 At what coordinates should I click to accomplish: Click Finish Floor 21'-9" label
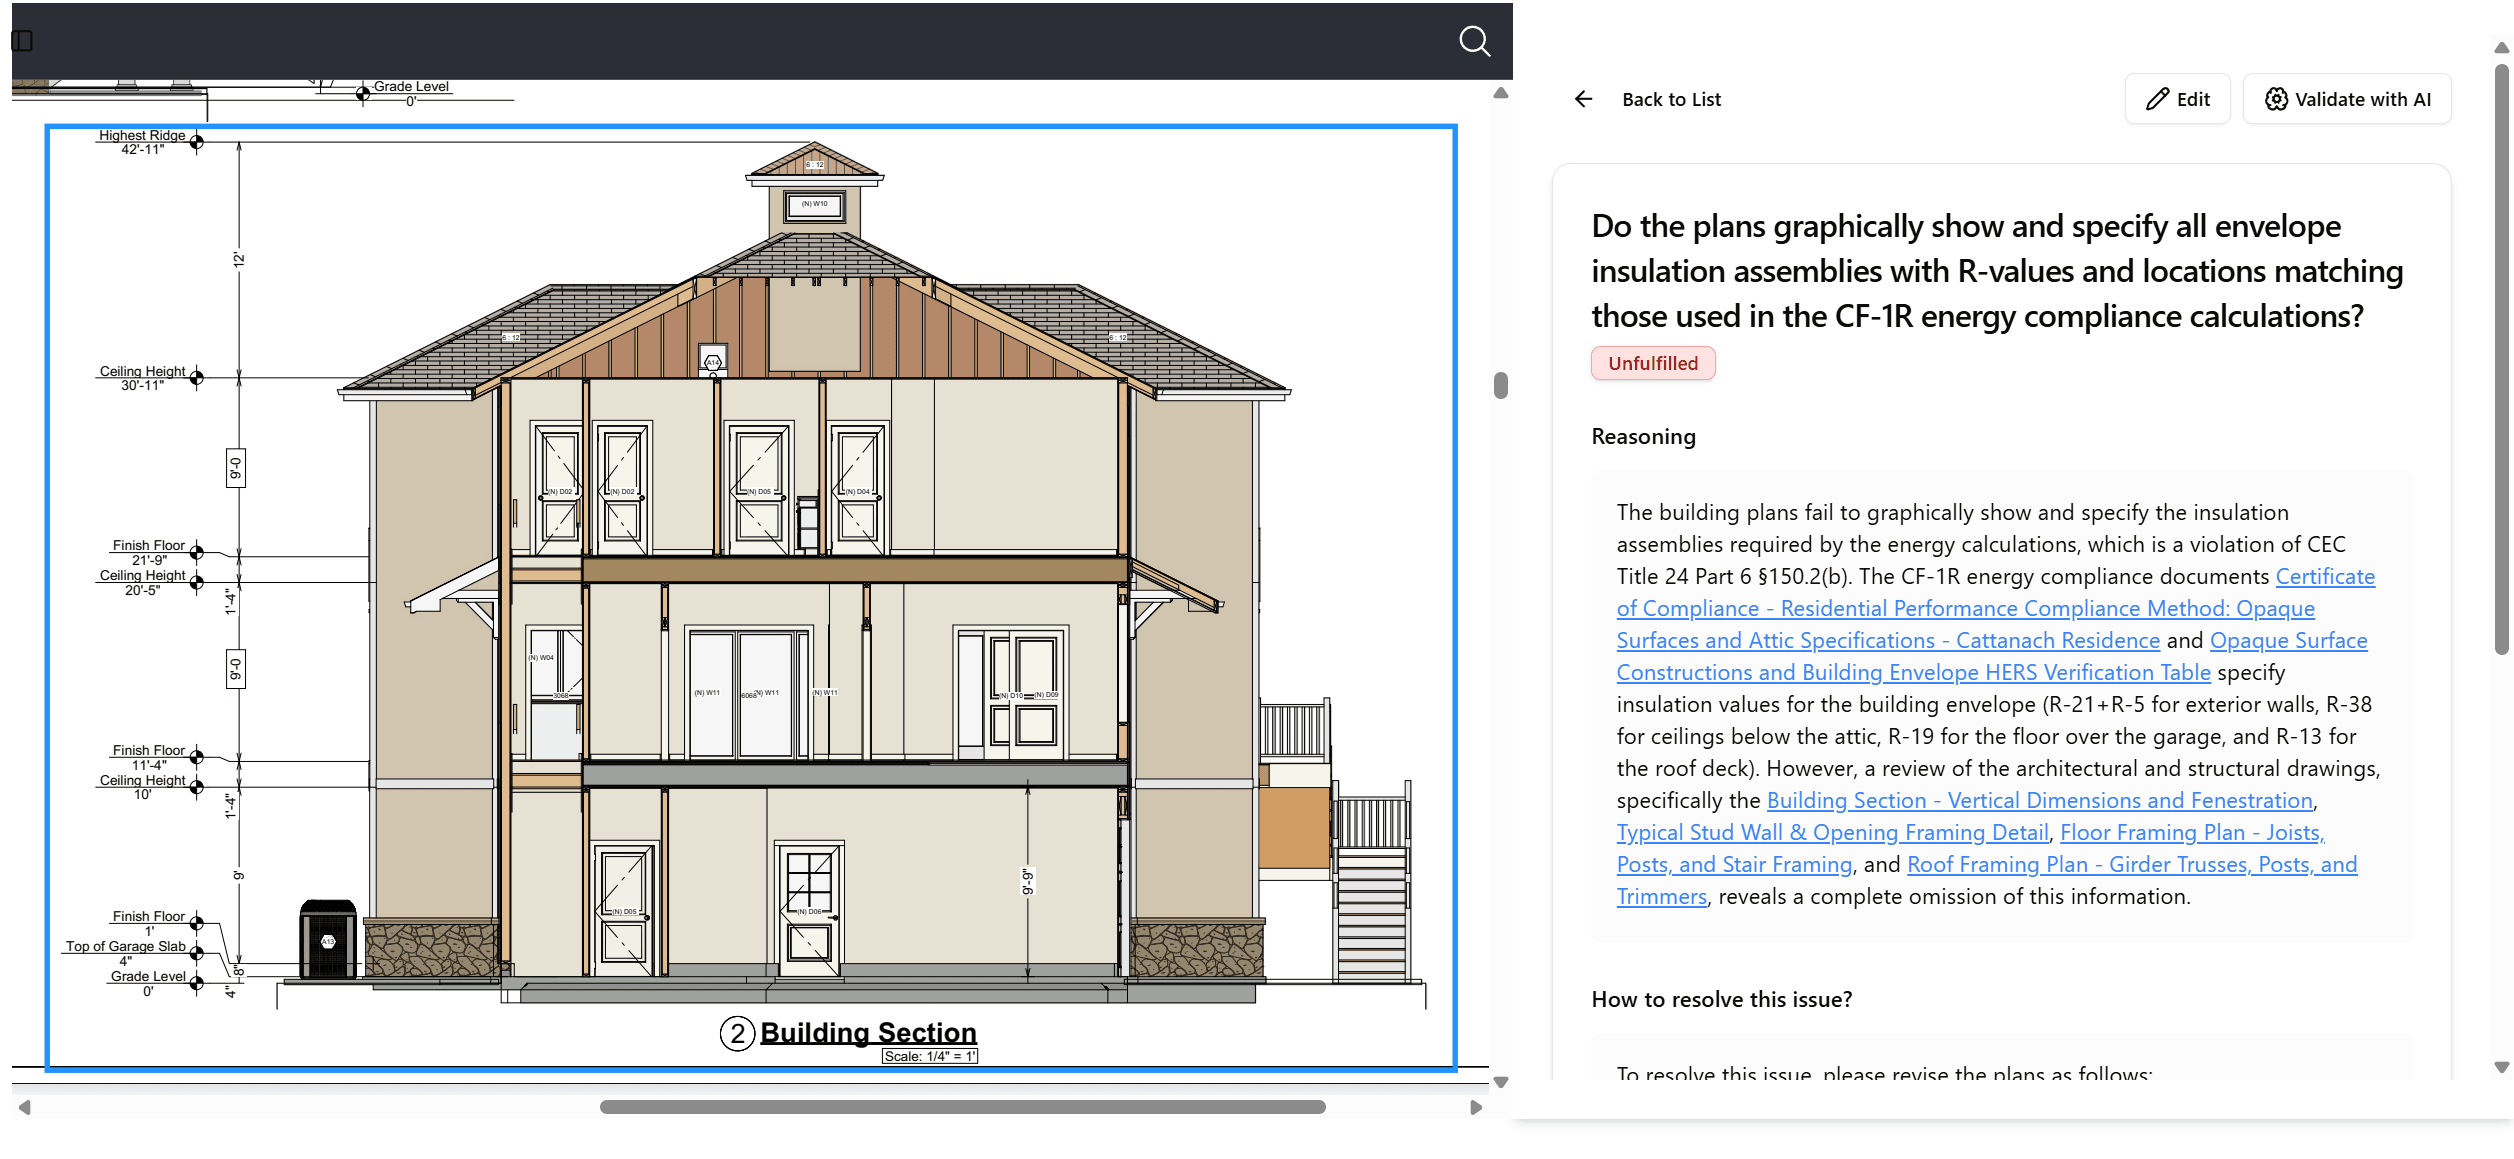tap(148, 552)
